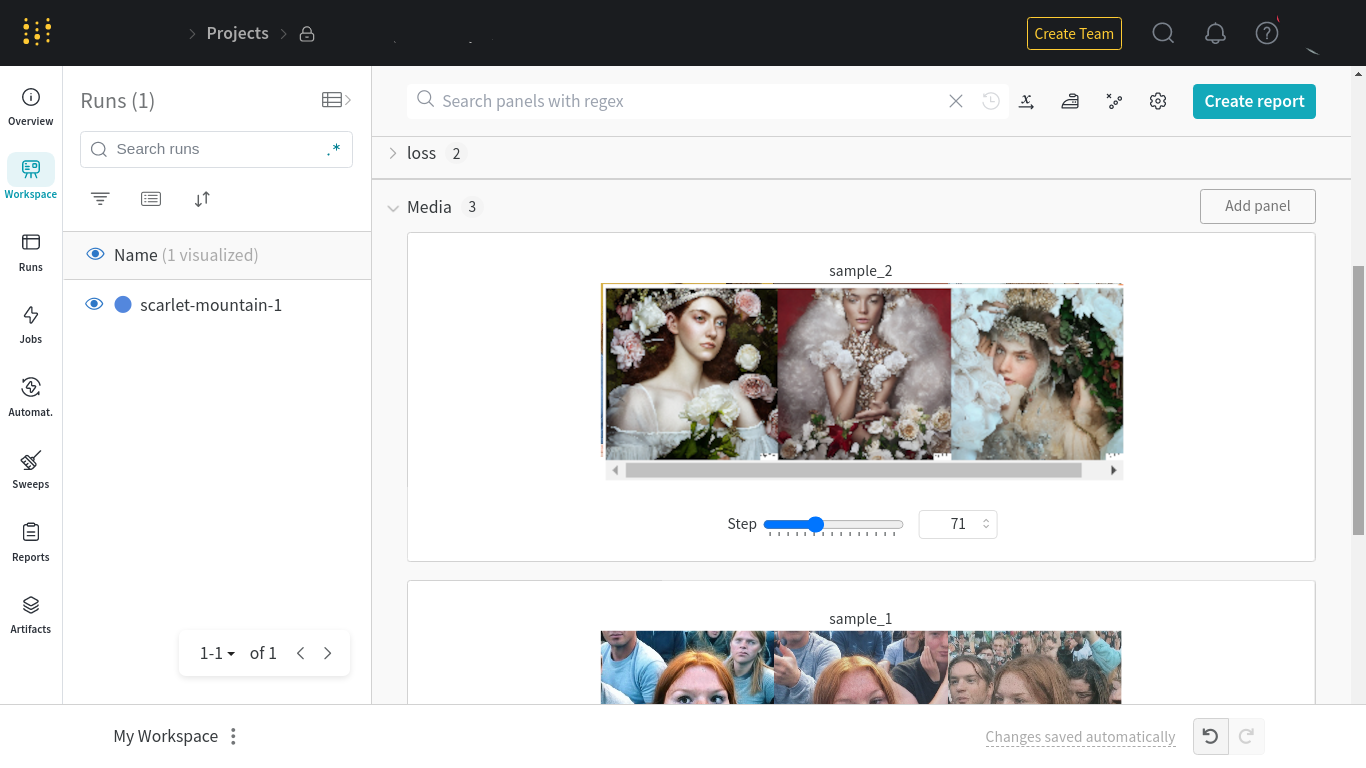The height and width of the screenshot is (768, 1366).
Task: Click the Runs (1) heading
Action: tap(118, 101)
